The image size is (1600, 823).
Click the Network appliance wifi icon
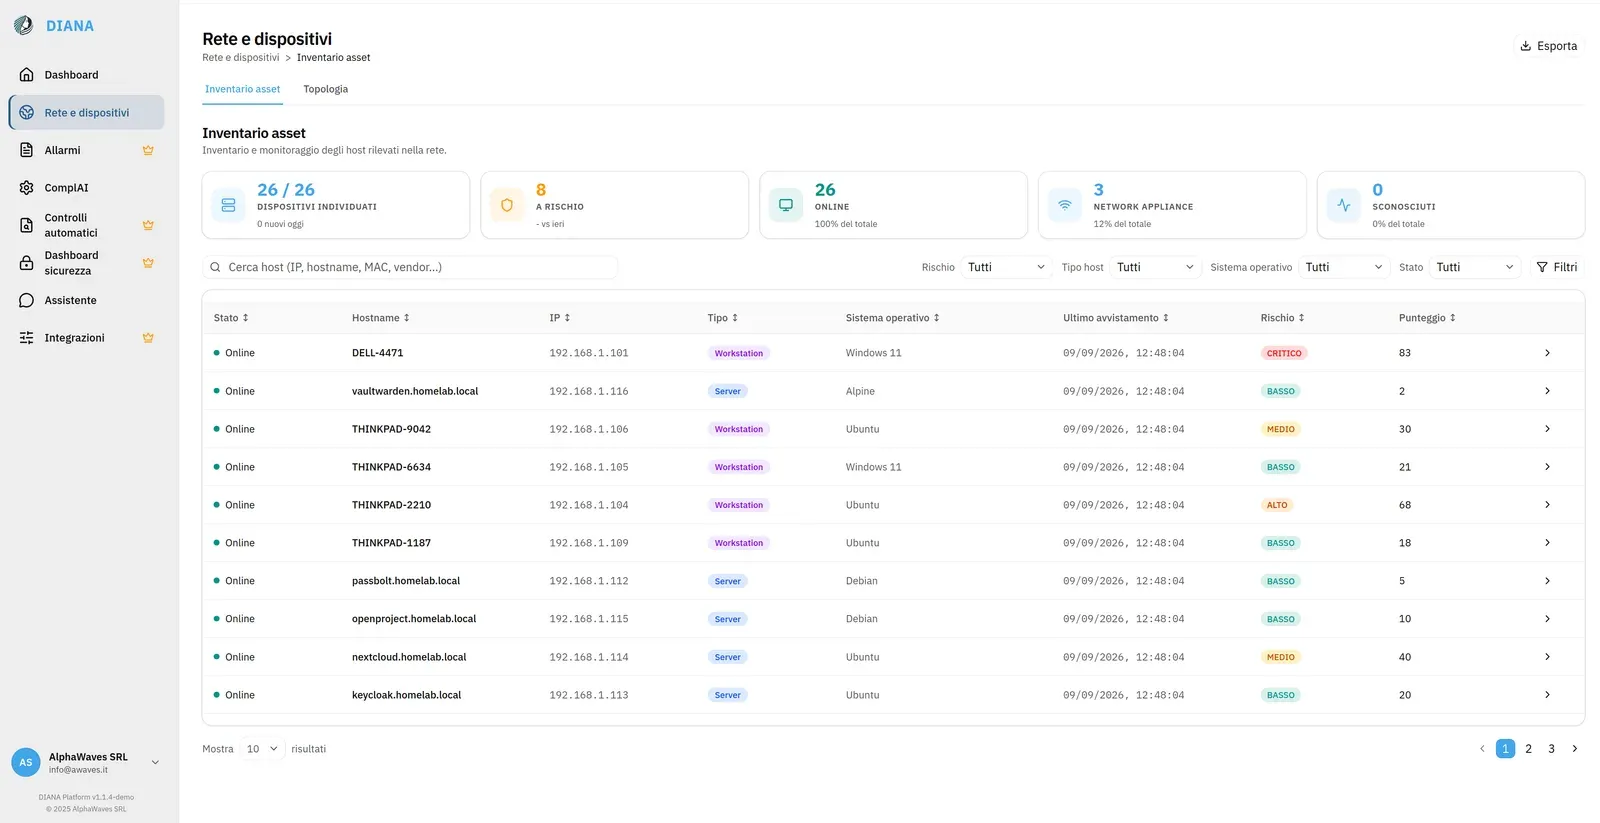coord(1065,205)
